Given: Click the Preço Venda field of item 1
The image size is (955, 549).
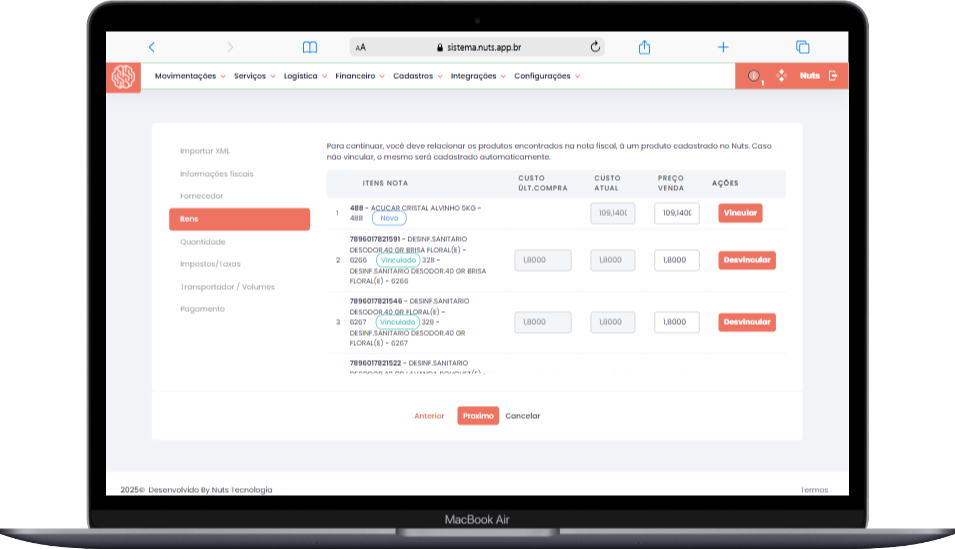Looking at the screenshot, I should [x=676, y=213].
